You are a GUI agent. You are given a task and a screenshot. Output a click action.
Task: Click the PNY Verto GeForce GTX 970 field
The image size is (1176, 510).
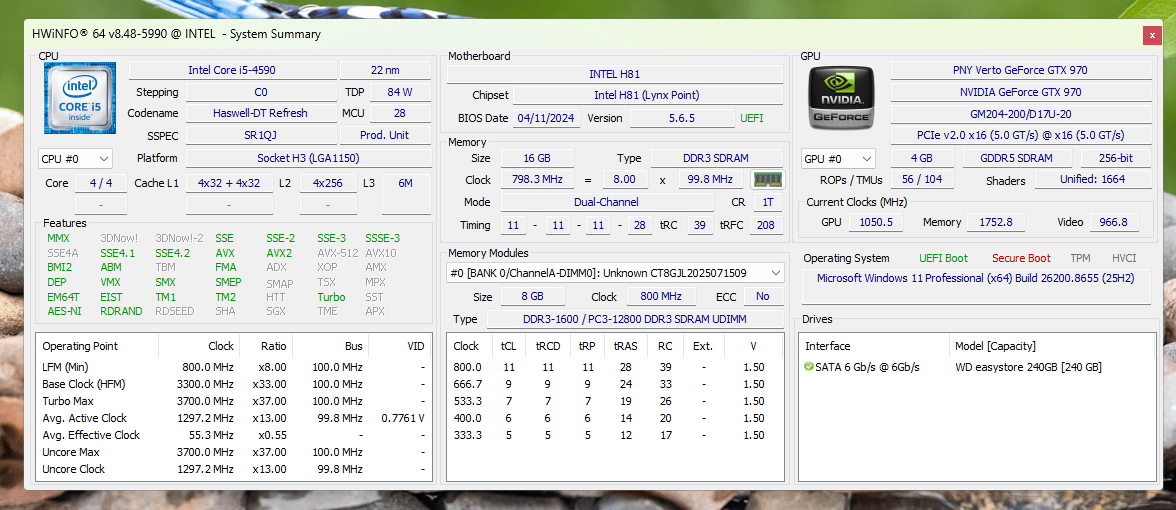tap(1021, 70)
